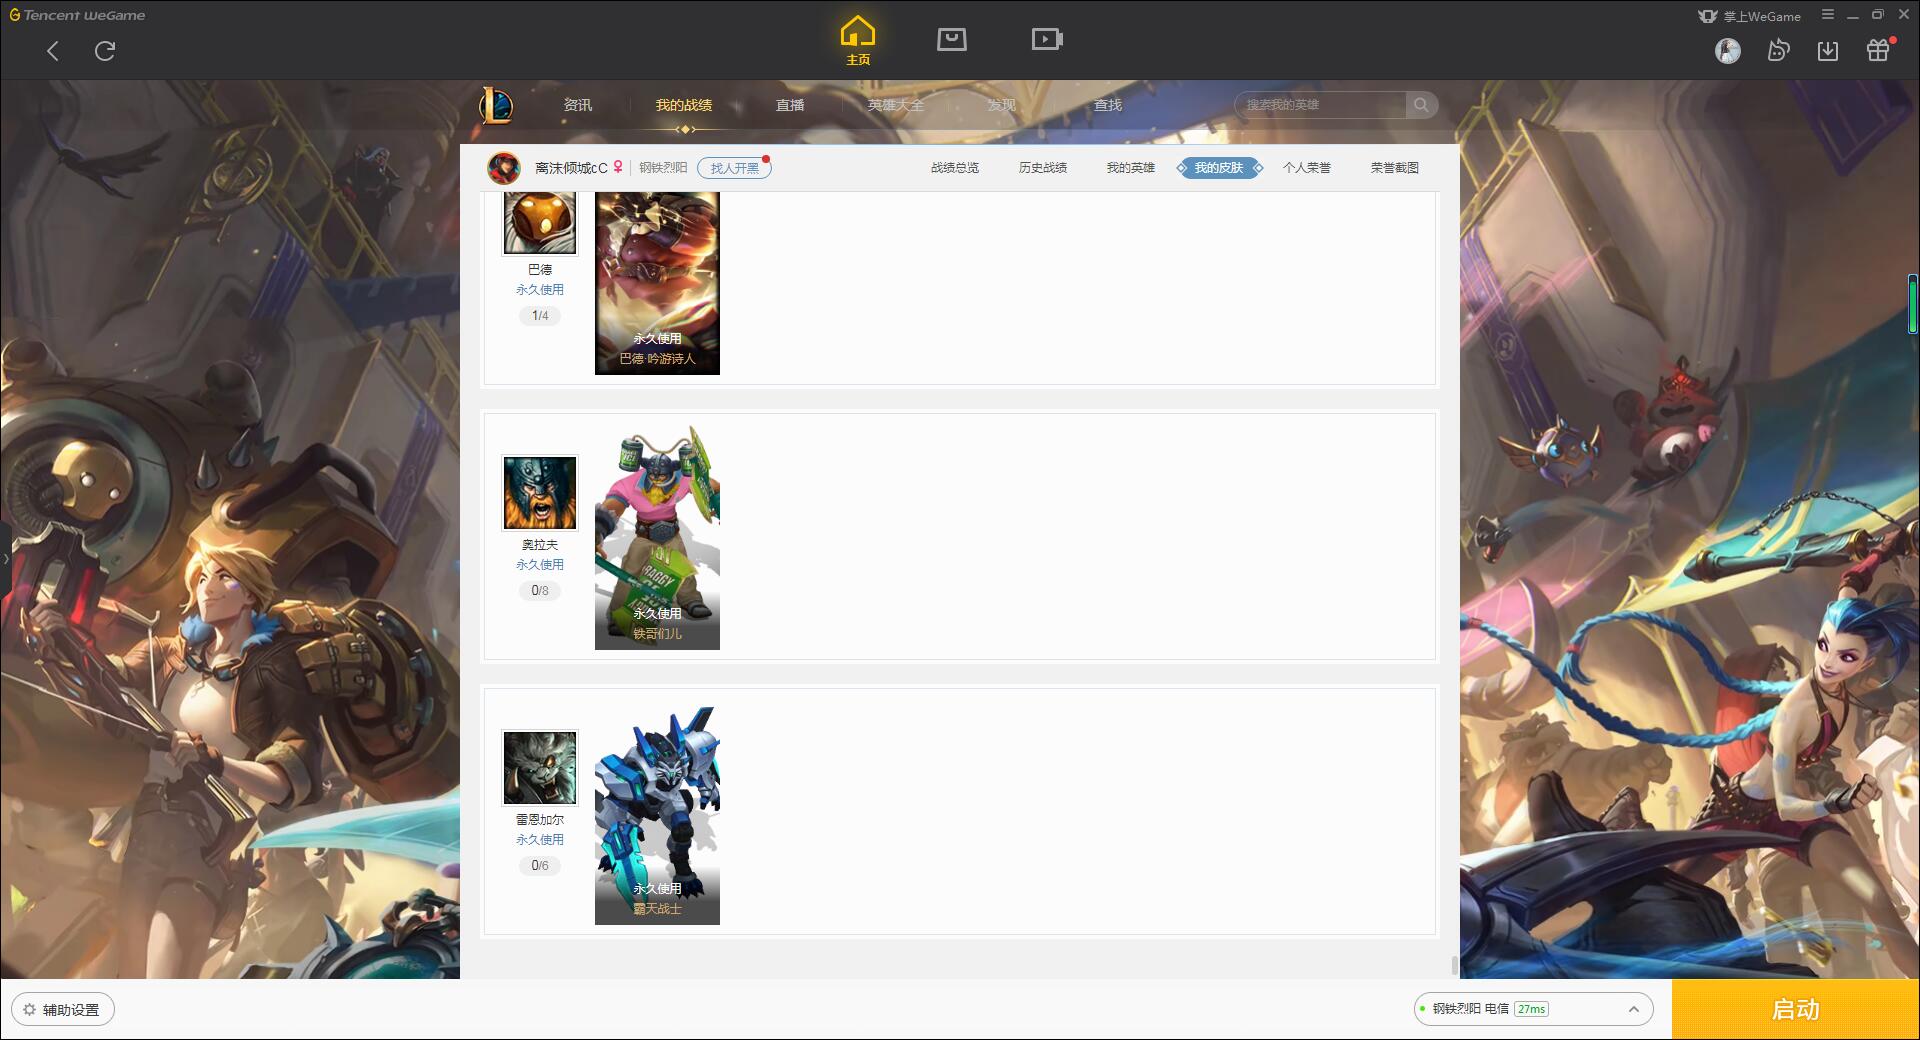Click 永久使用 under 奥拉夫 name

540,565
